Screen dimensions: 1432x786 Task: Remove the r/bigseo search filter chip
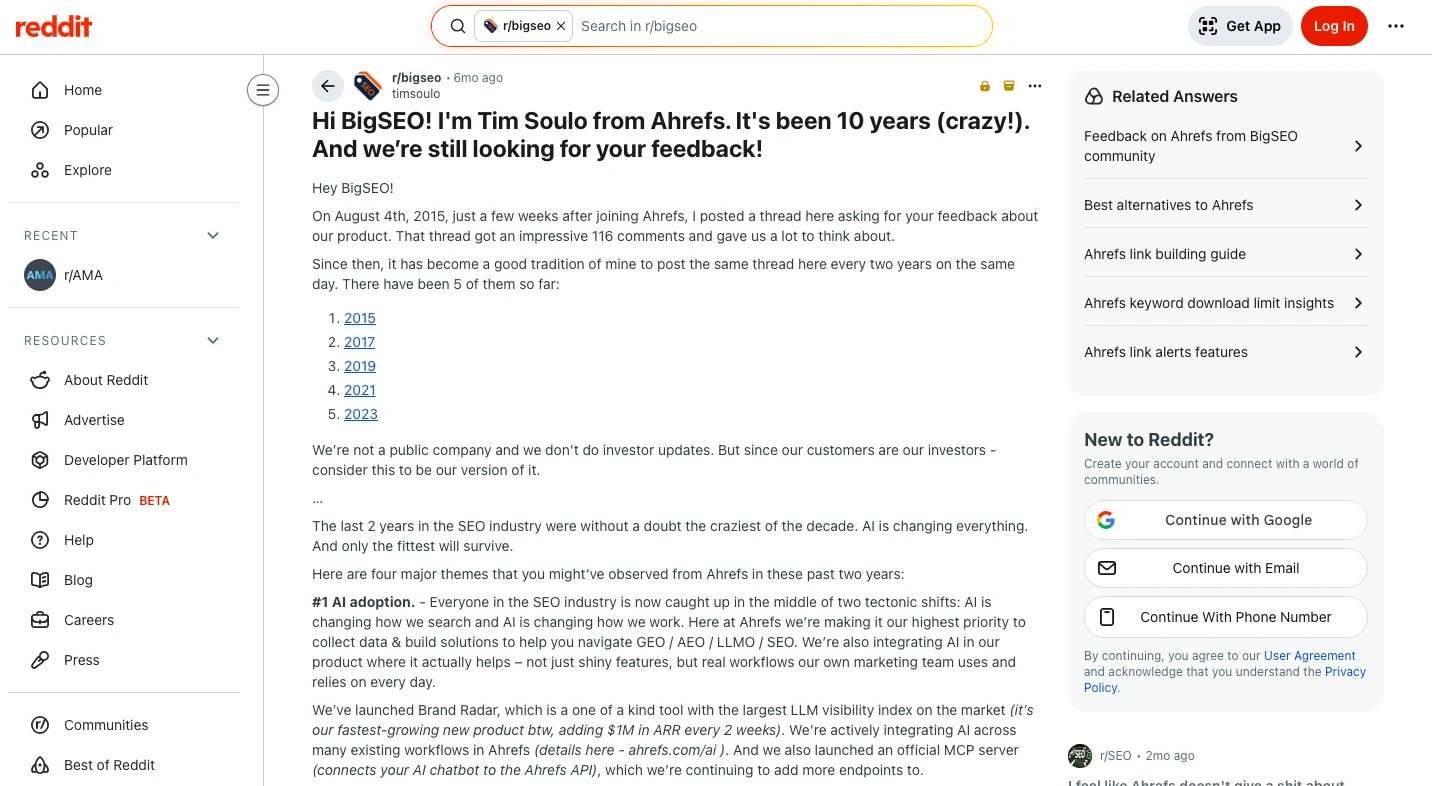point(561,26)
